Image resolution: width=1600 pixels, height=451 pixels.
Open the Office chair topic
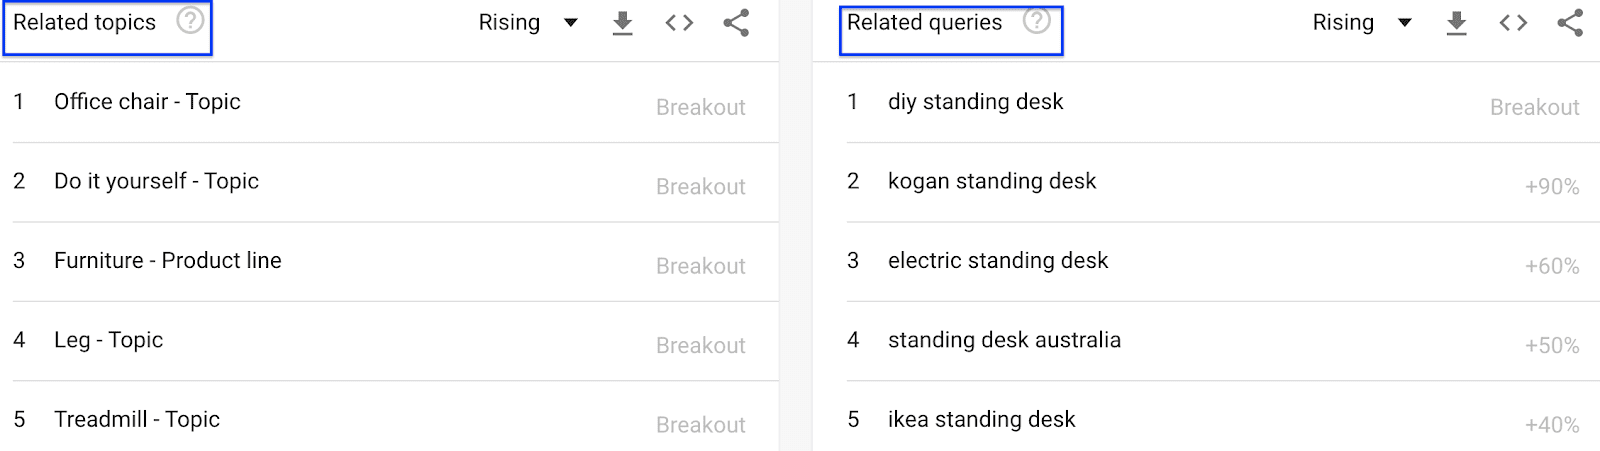click(x=147, y=102)
